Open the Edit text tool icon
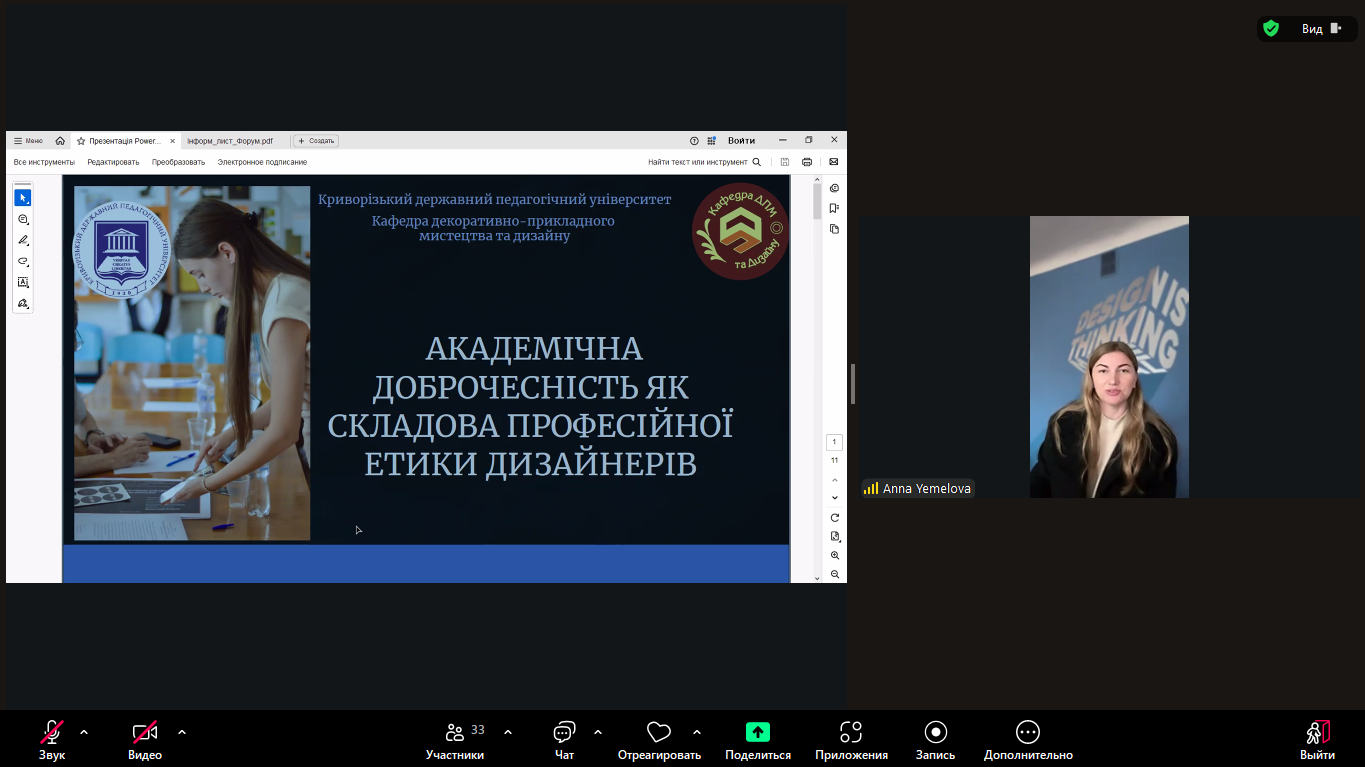Viewport: 1365px width, 767px height. pos(23,282)
